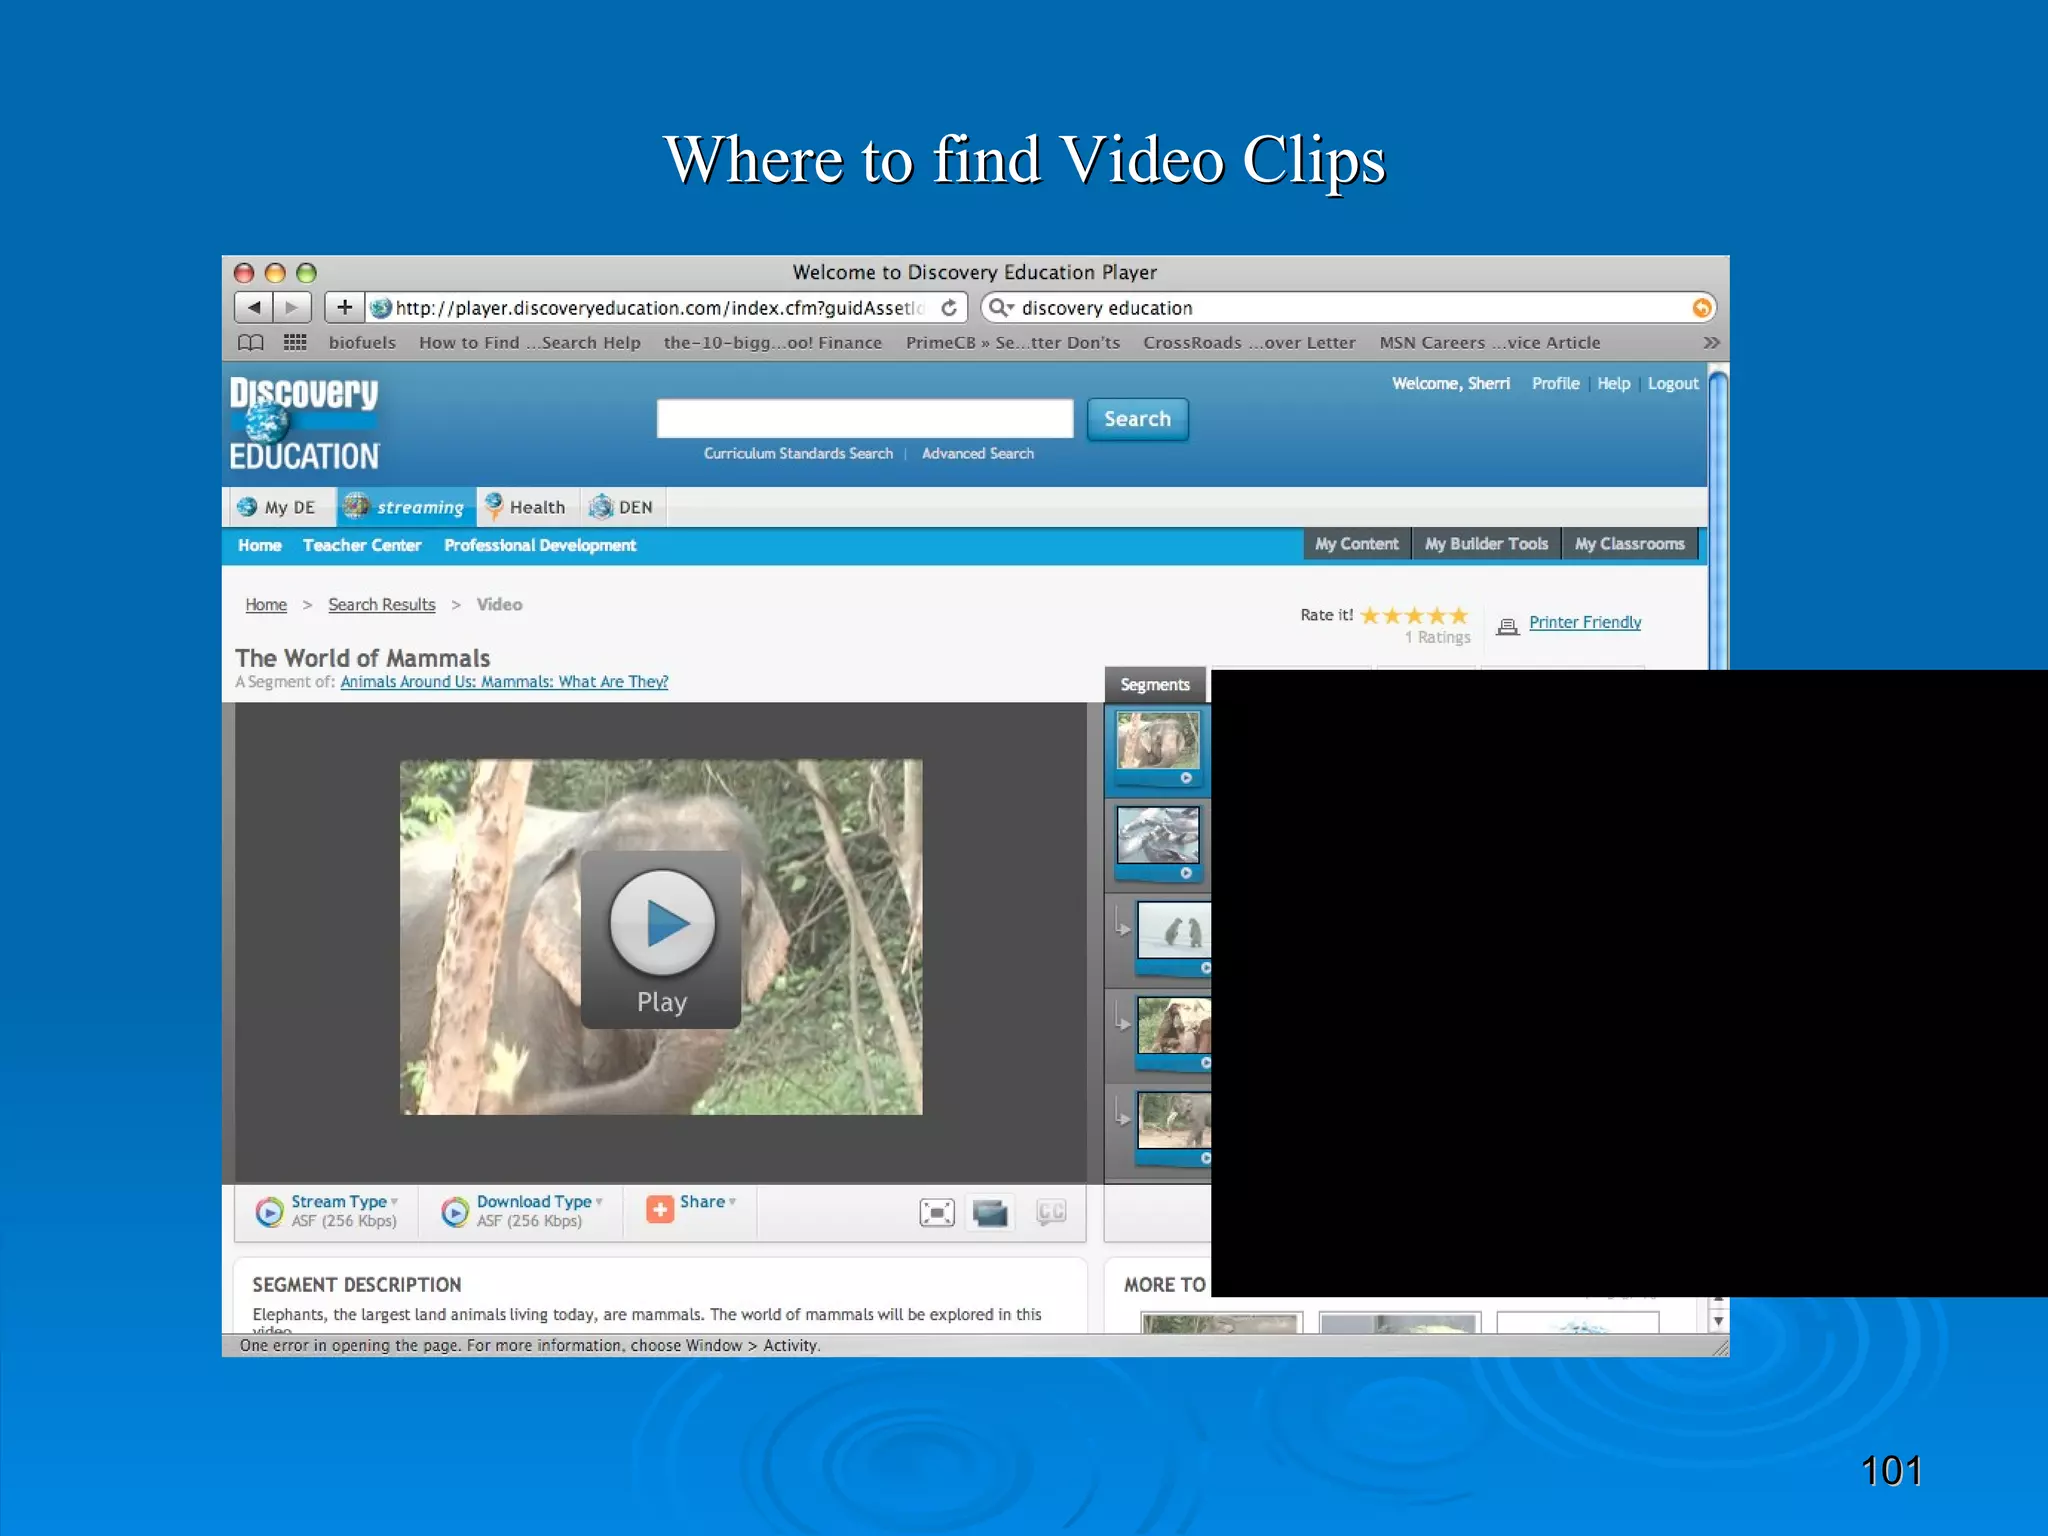Rate the video with the first star
The width and height of the screenshot is (2048, 1536).
(x=1371, y=615)
